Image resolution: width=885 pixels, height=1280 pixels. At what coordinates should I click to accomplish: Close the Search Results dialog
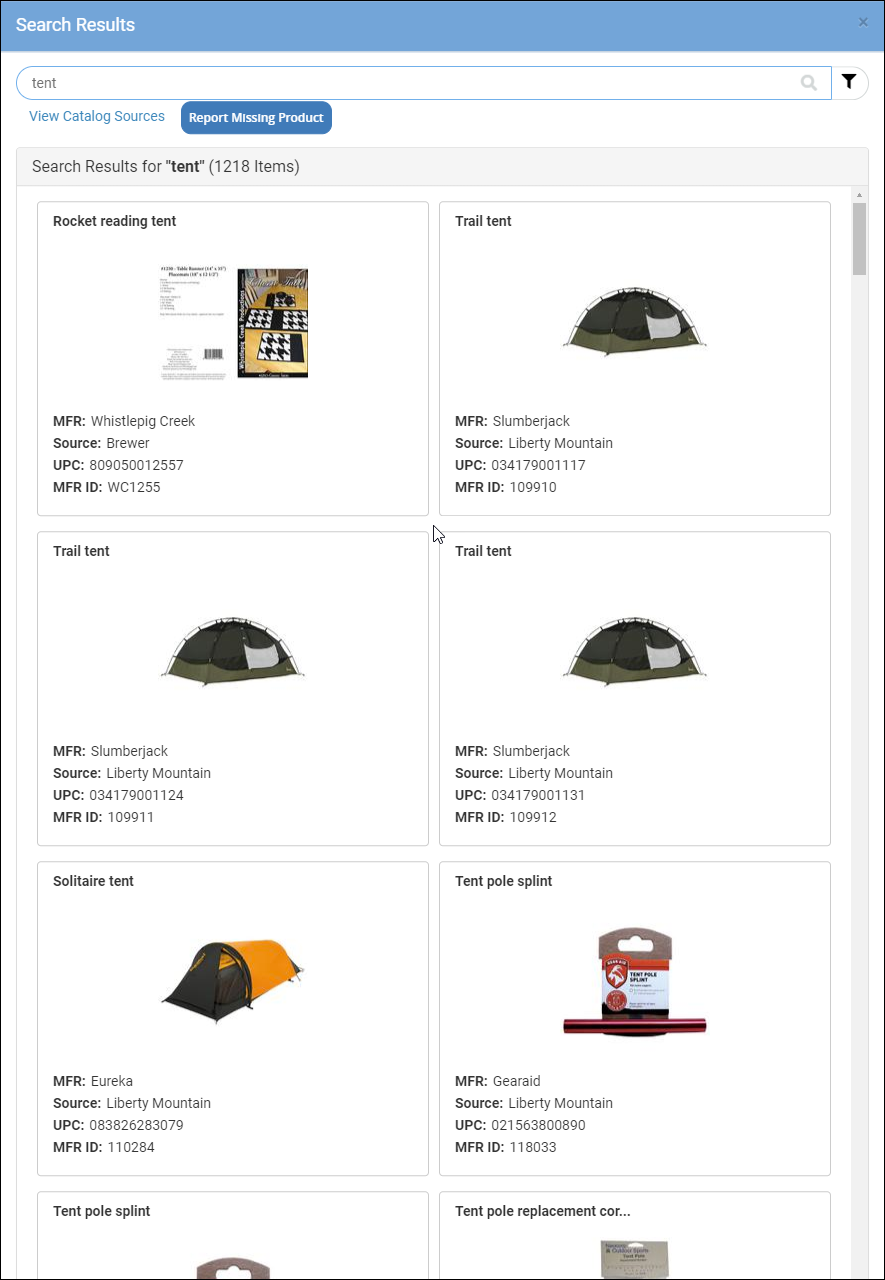point(863,22)
